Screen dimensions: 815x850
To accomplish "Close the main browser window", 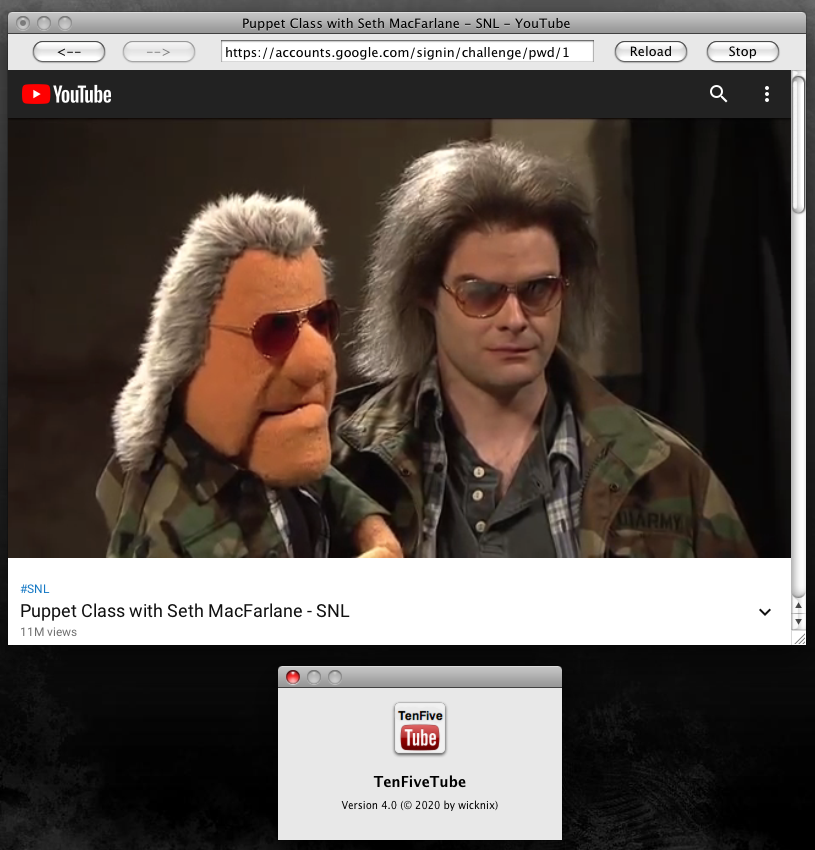I will (x=23, y=23).
